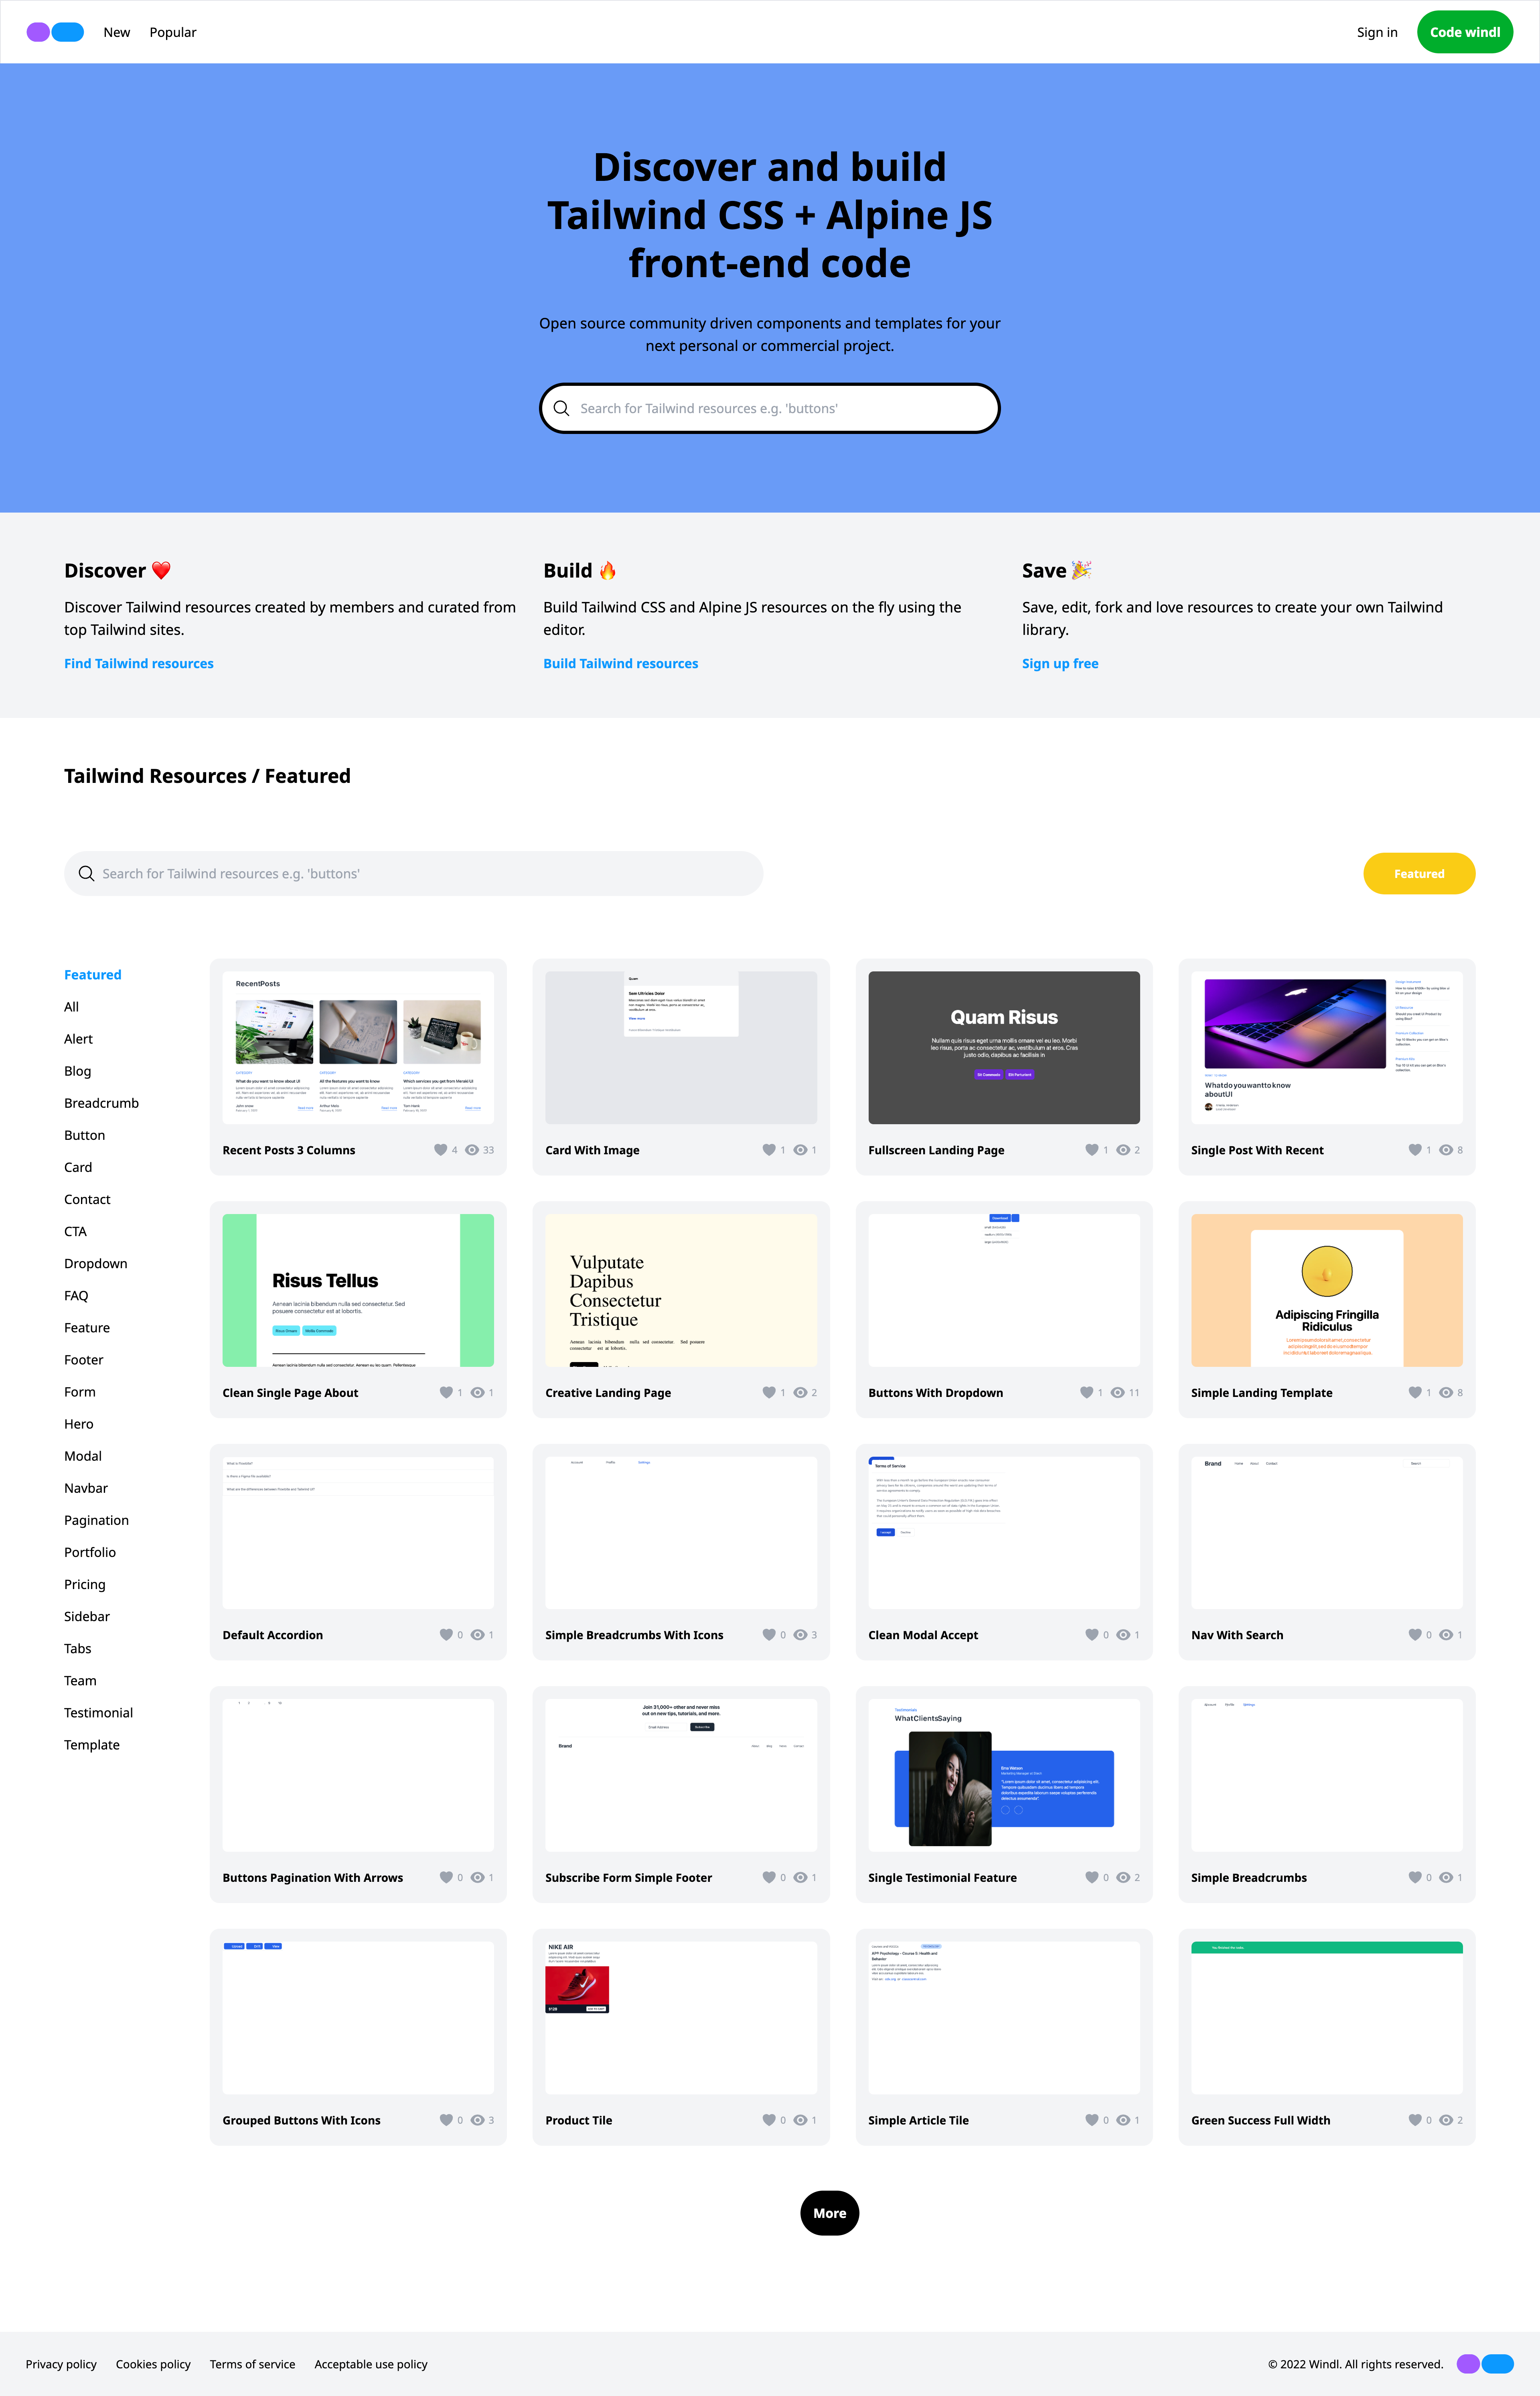Viewport: 1540px width, 2396px height.
Task: Click the eye icon on Single Post With Recent
Action: coord(1446,1150)
